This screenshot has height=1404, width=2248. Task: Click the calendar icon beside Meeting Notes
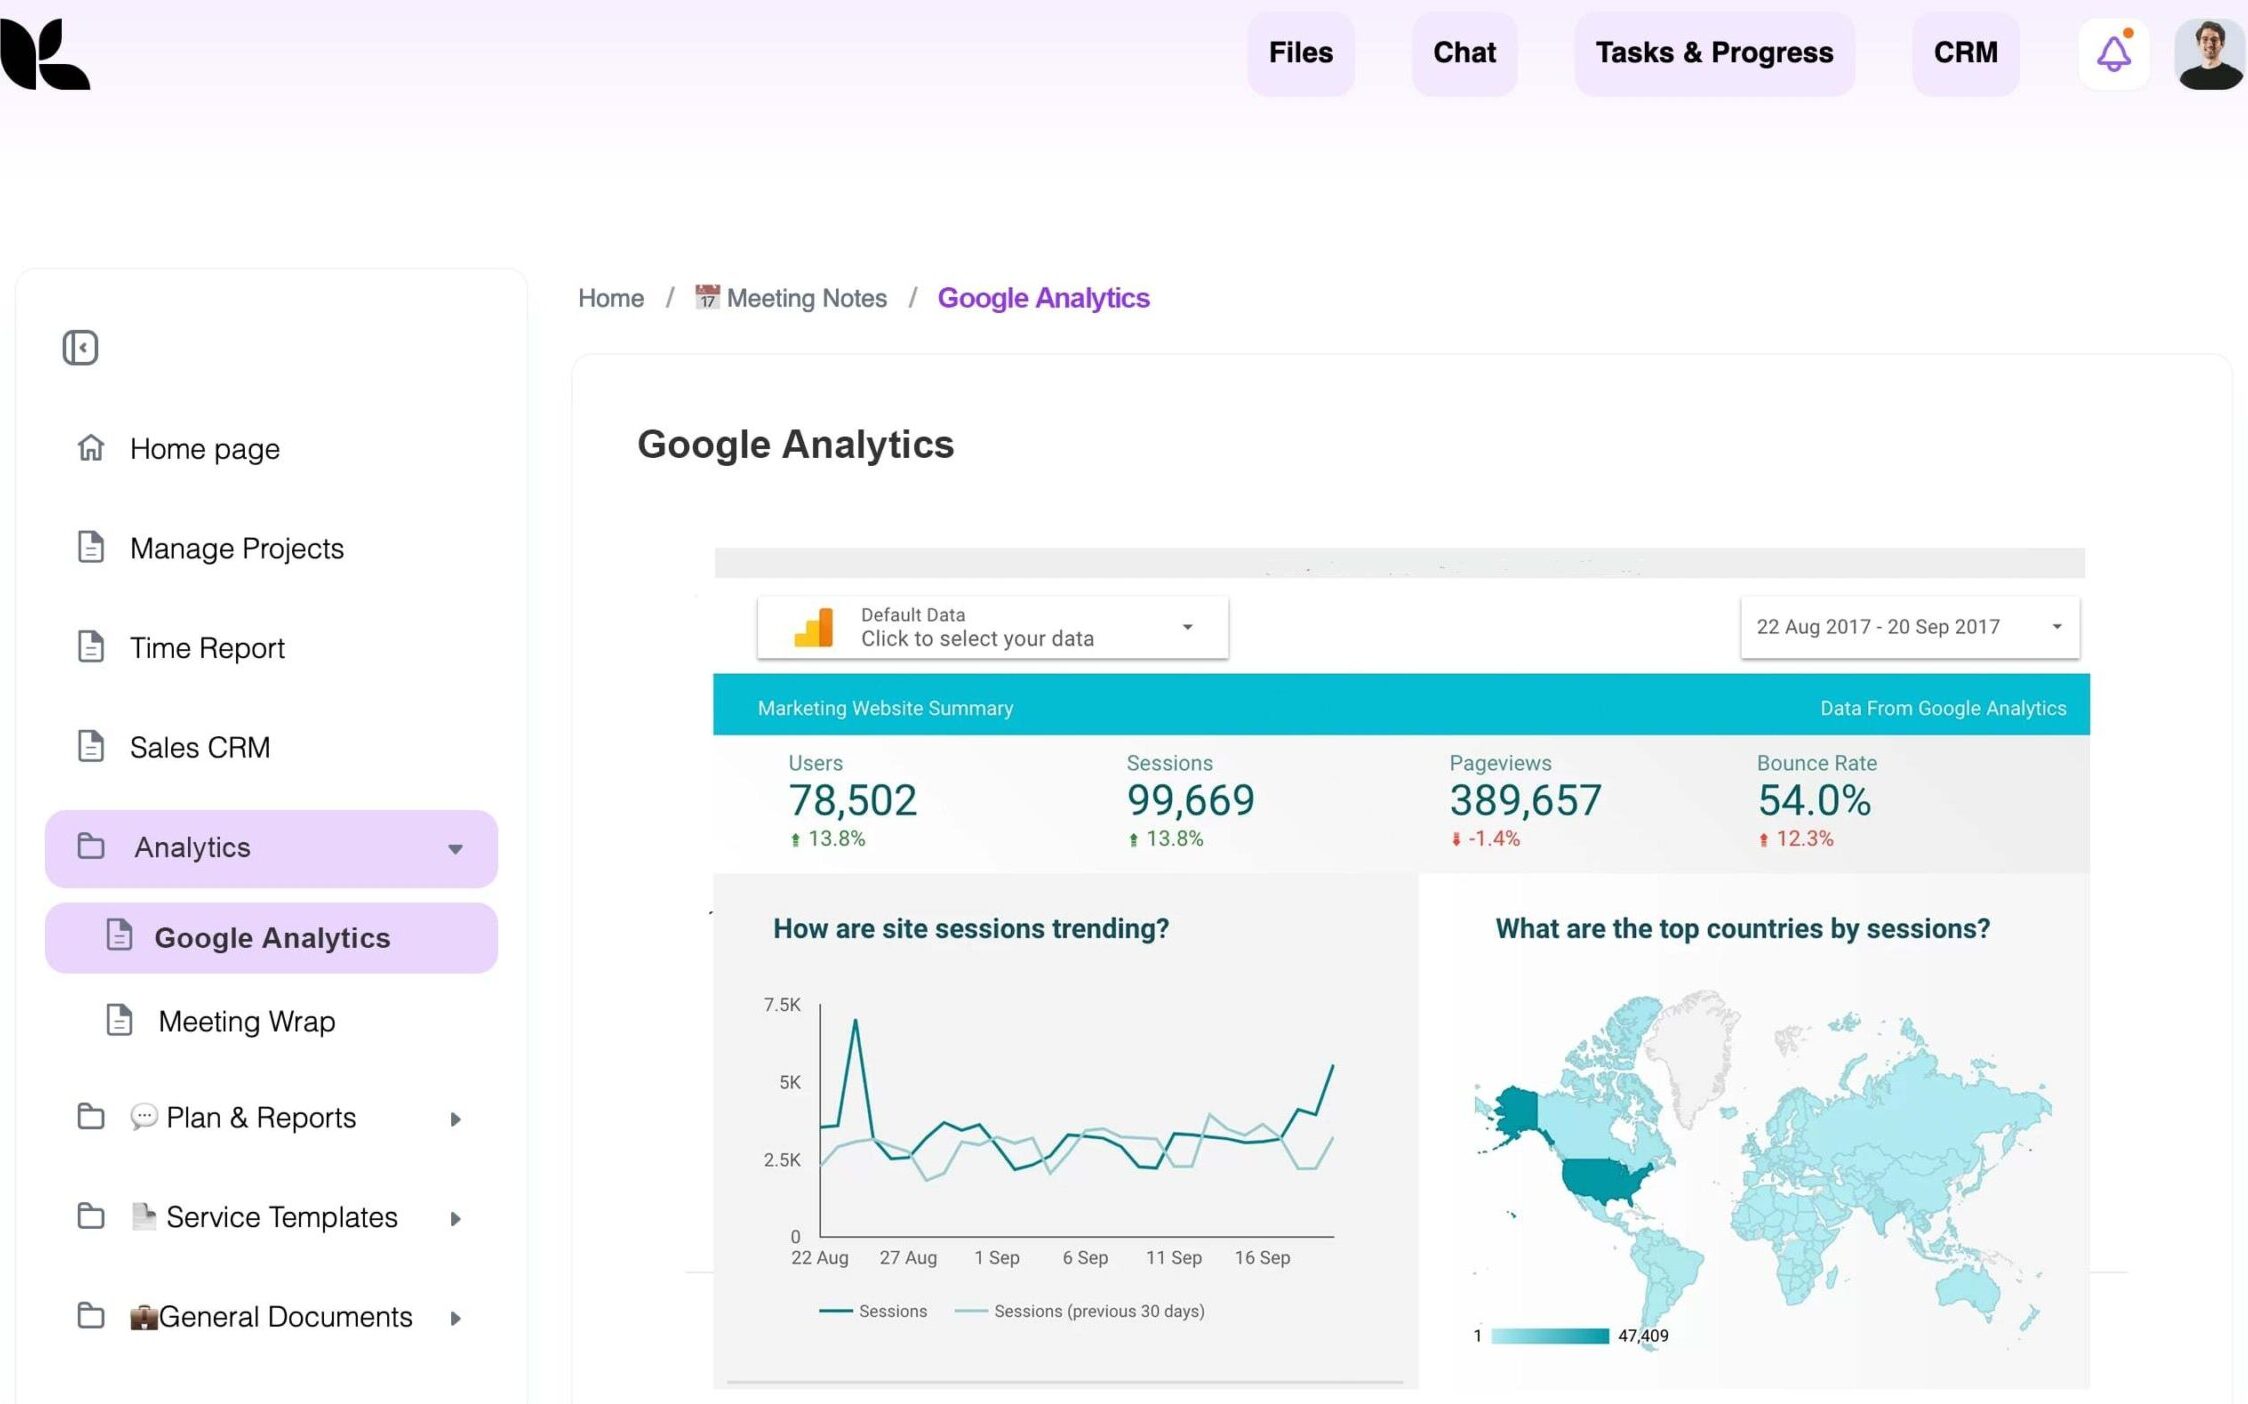(x=707, y=297)
